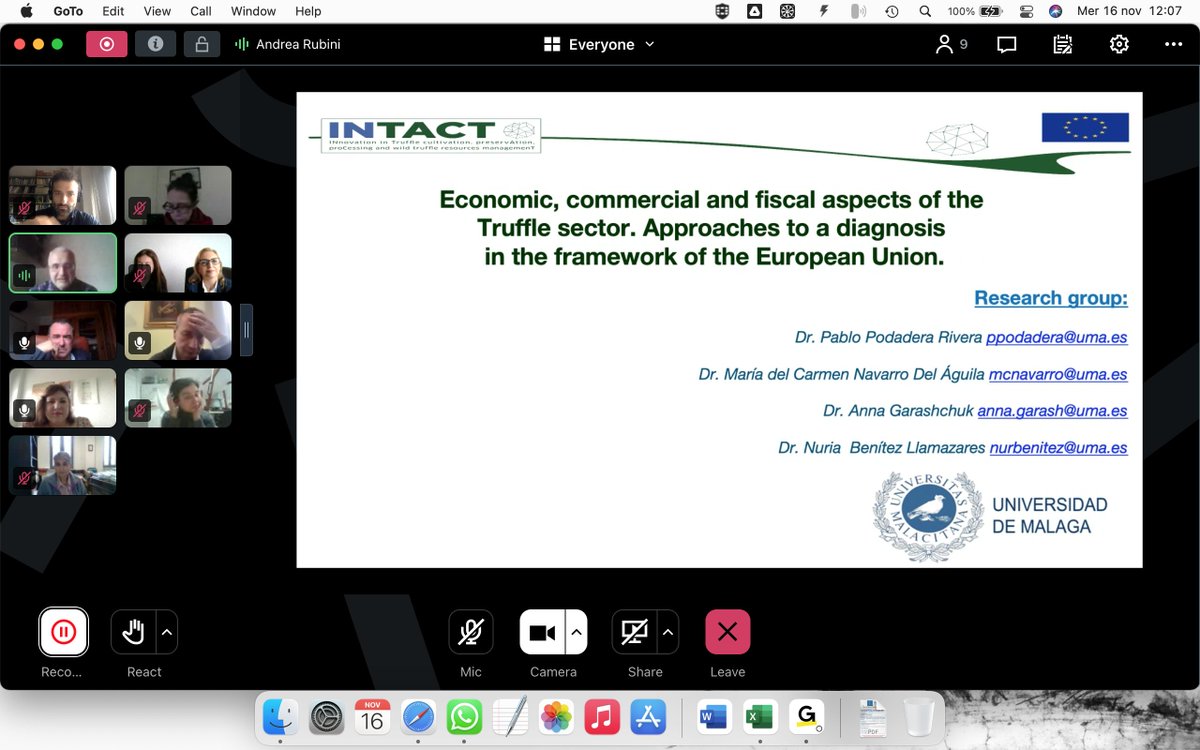This screenshot has width=1200, height=750.
Task: Open the more options ellipsis menu
Action: [1174, 44]
